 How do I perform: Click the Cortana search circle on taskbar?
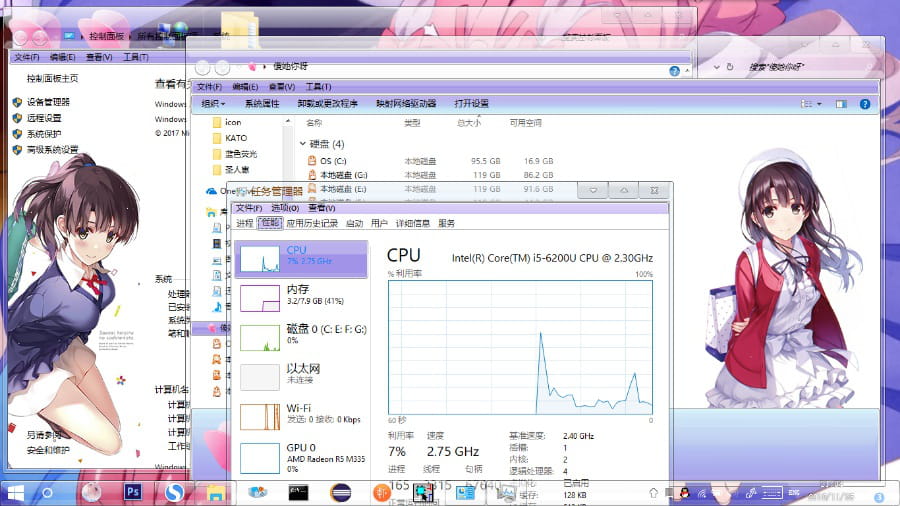click(x=48, y=493)
